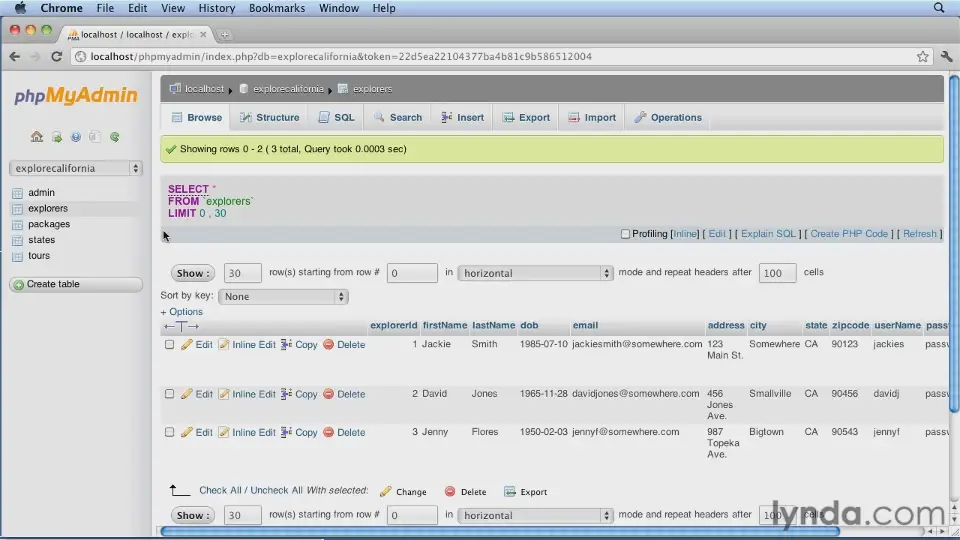Image resolution: width=960 pixels, height=540 pixels.
Task: Click the top Show button
Action: pos(193,273)
